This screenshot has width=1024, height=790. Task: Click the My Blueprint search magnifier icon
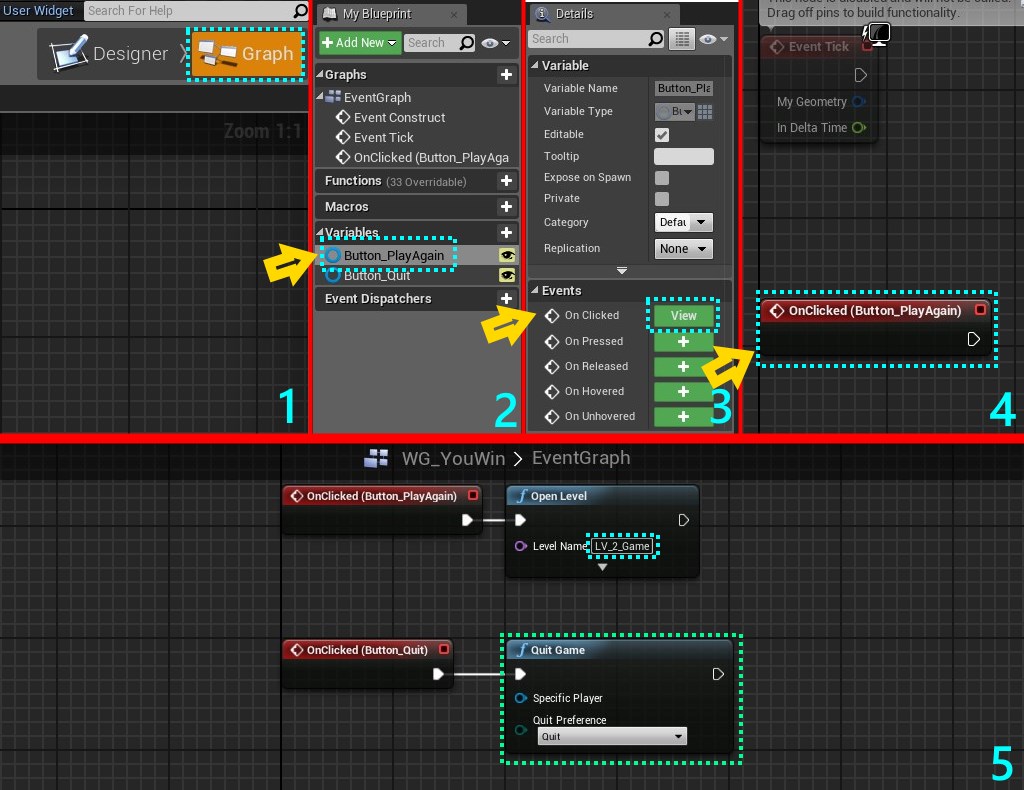[466, 43]
